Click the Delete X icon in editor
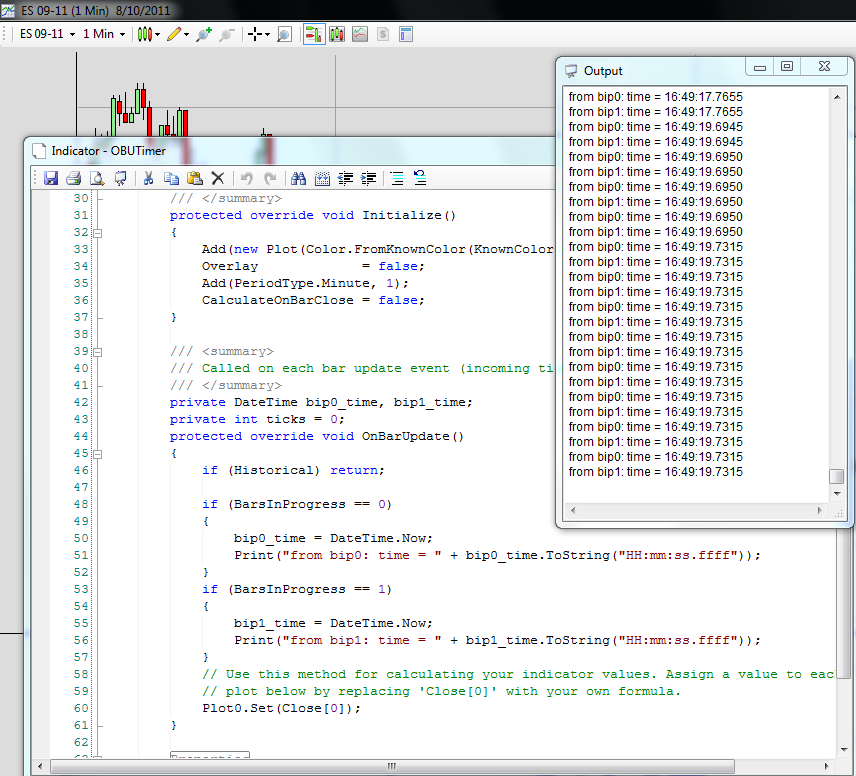The height and width of the screenshot is (776, 856). tap(217, 179)
